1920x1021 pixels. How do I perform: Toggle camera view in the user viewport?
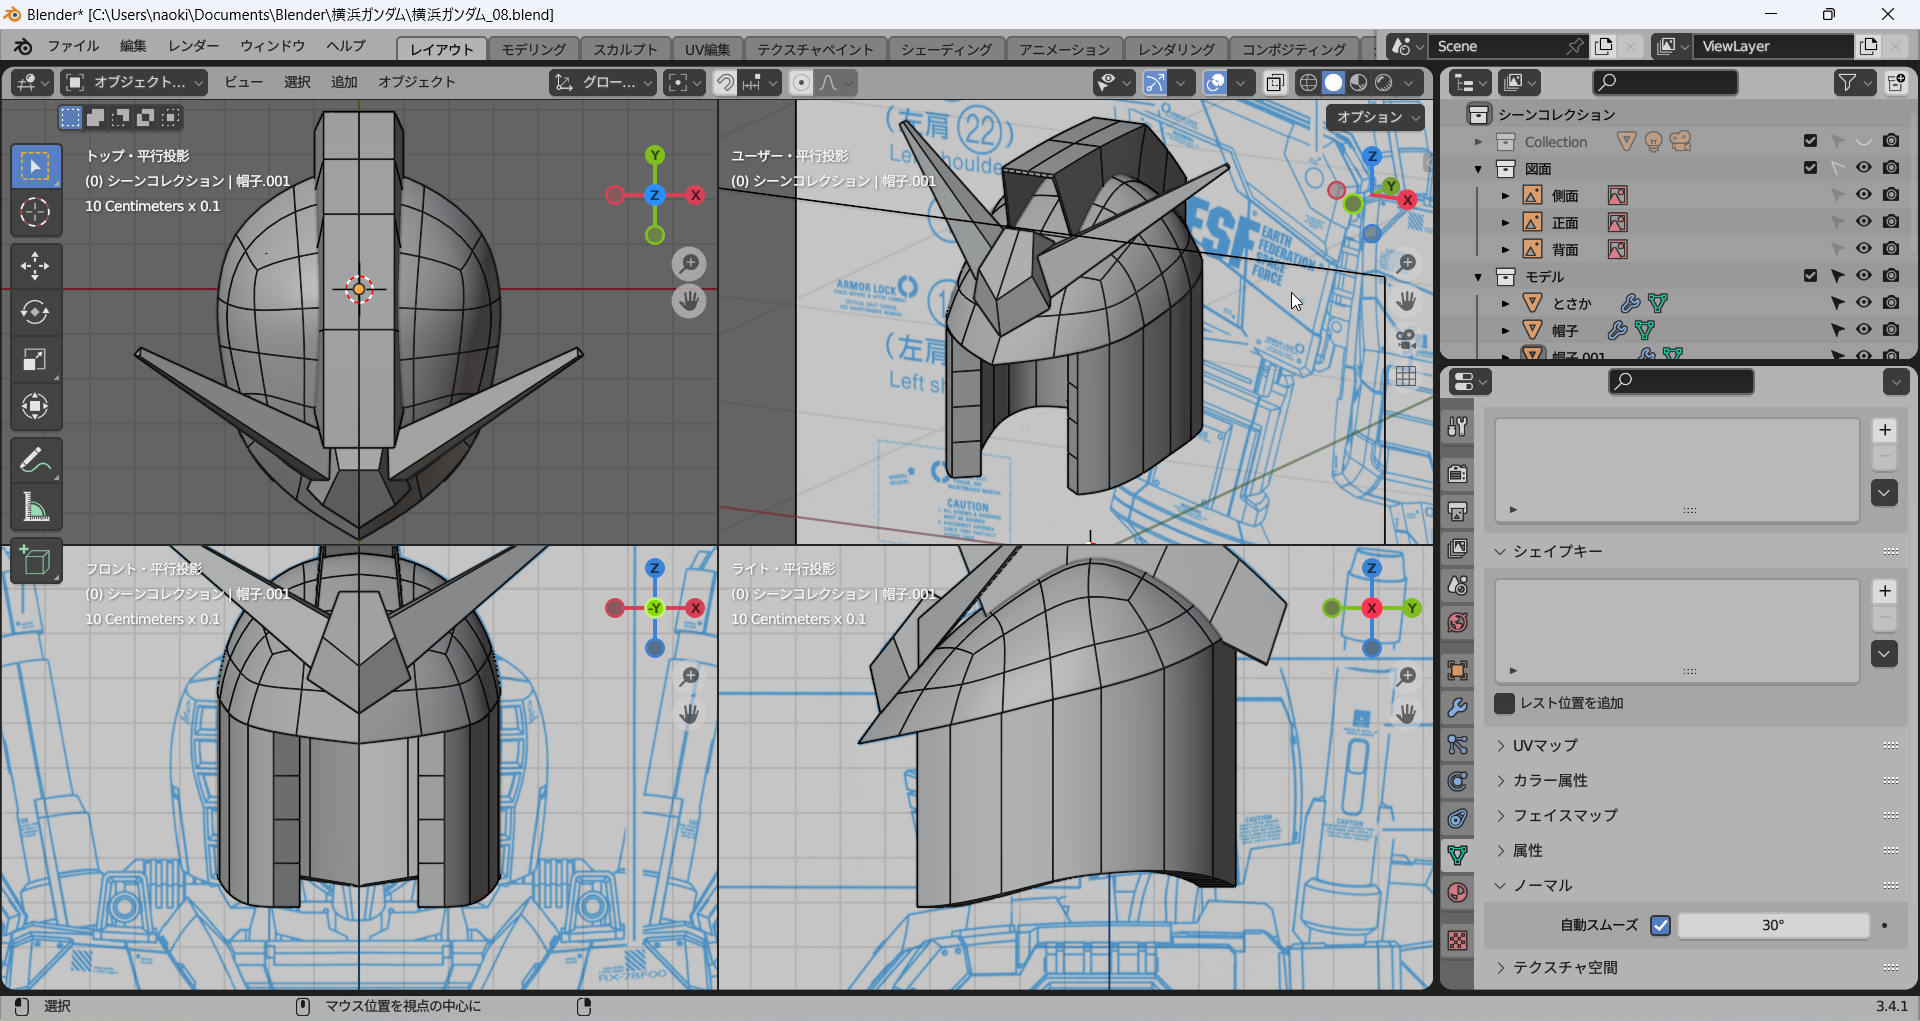click(x=1406, y=339)
